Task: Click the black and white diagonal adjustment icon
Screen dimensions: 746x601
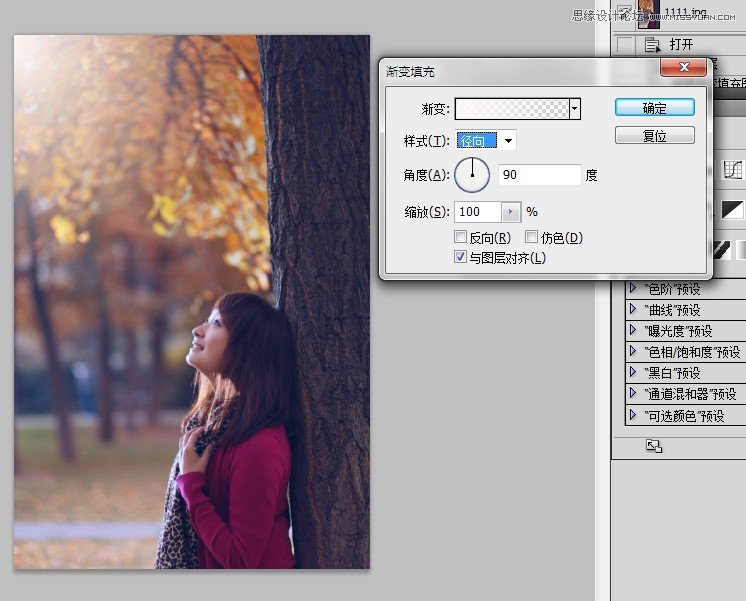Action: (732, 209)
